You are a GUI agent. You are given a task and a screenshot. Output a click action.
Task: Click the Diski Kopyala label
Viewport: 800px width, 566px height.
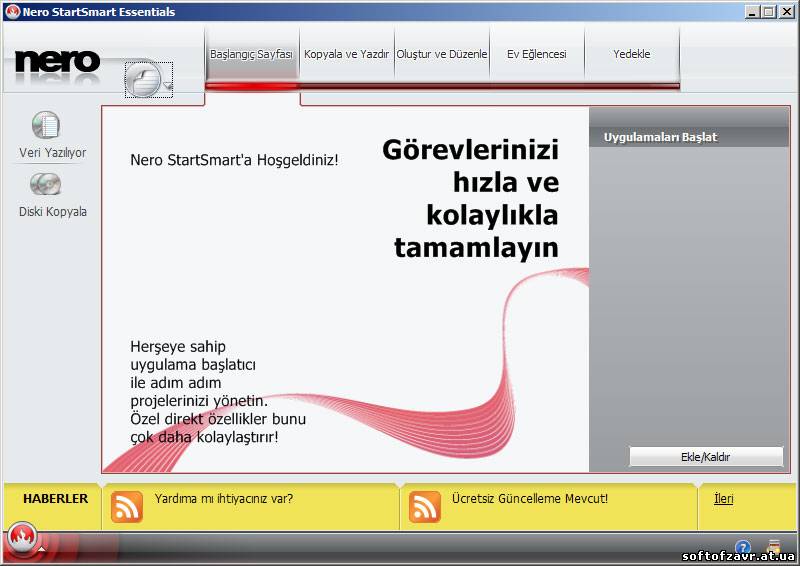(53, 212)
